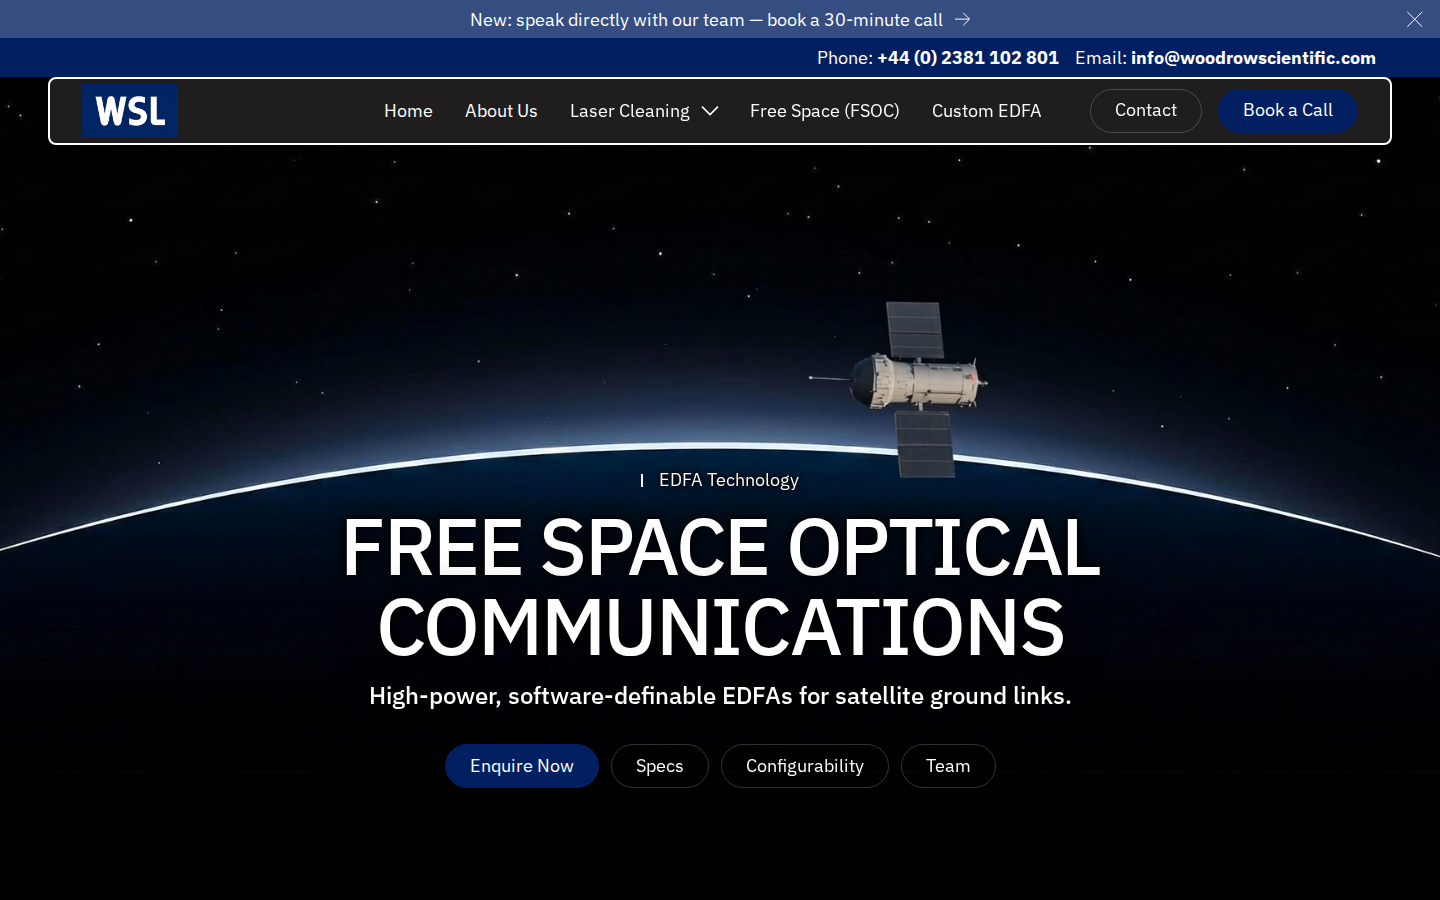Click the High-power software-definable EDFAs tagline
Screen dimensions: 1440x900
(x=720, y=696)
